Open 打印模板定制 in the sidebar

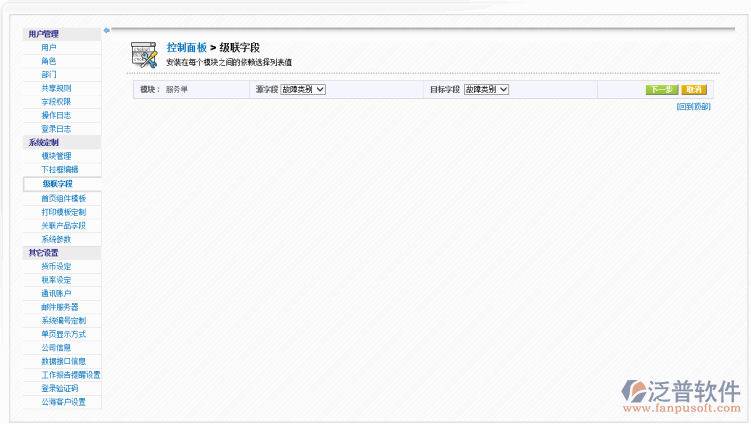[x=63, y=212]
